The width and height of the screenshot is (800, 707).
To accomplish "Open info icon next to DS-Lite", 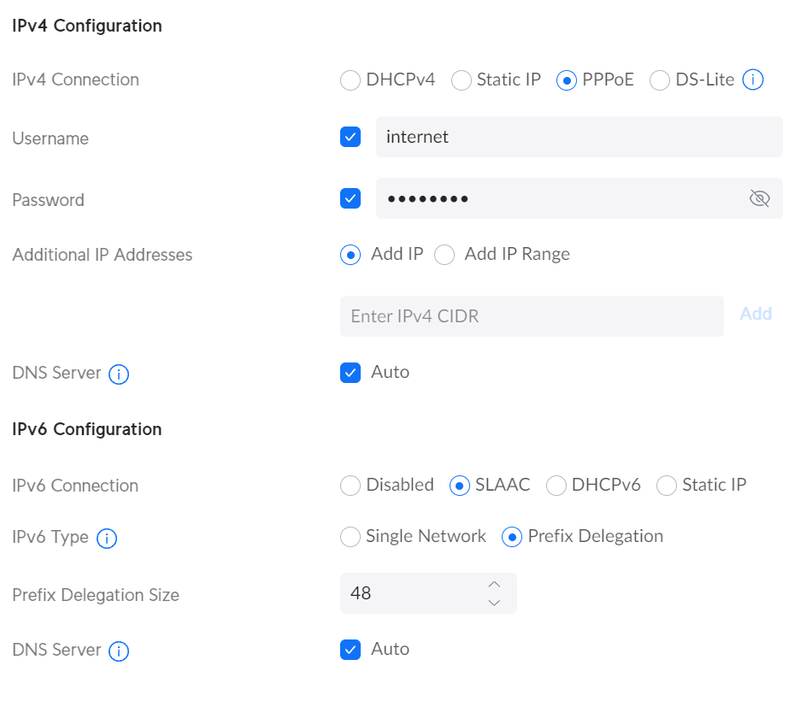I will pos(753,80).
